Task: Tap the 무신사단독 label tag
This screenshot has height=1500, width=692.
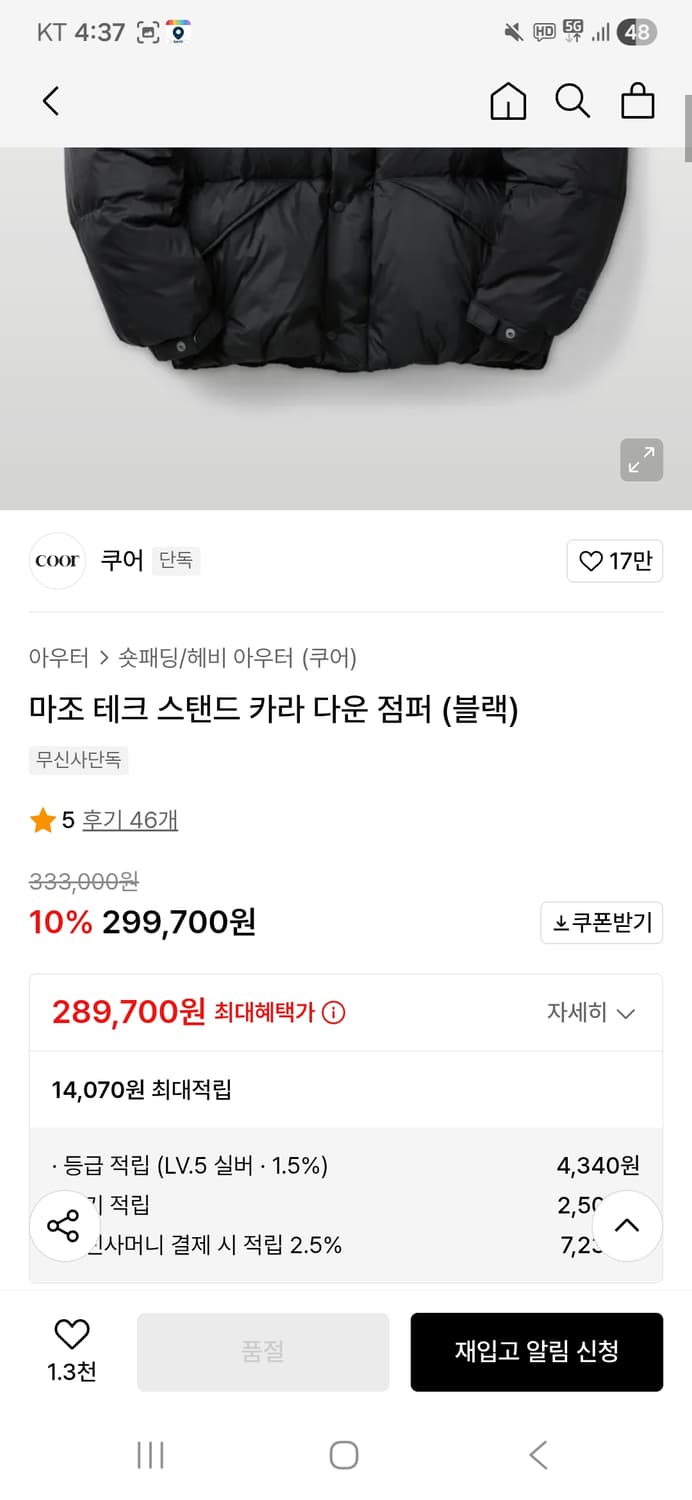Action: tap(77, 760)
